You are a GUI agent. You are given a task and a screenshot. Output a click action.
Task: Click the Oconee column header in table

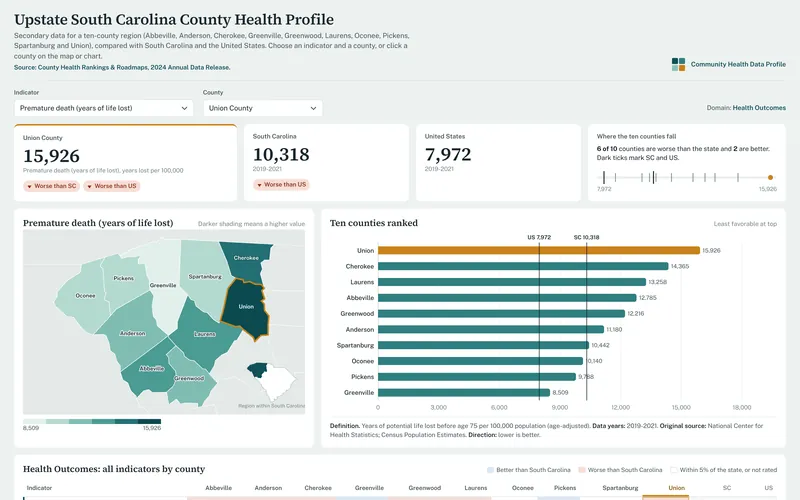[522, 488]
